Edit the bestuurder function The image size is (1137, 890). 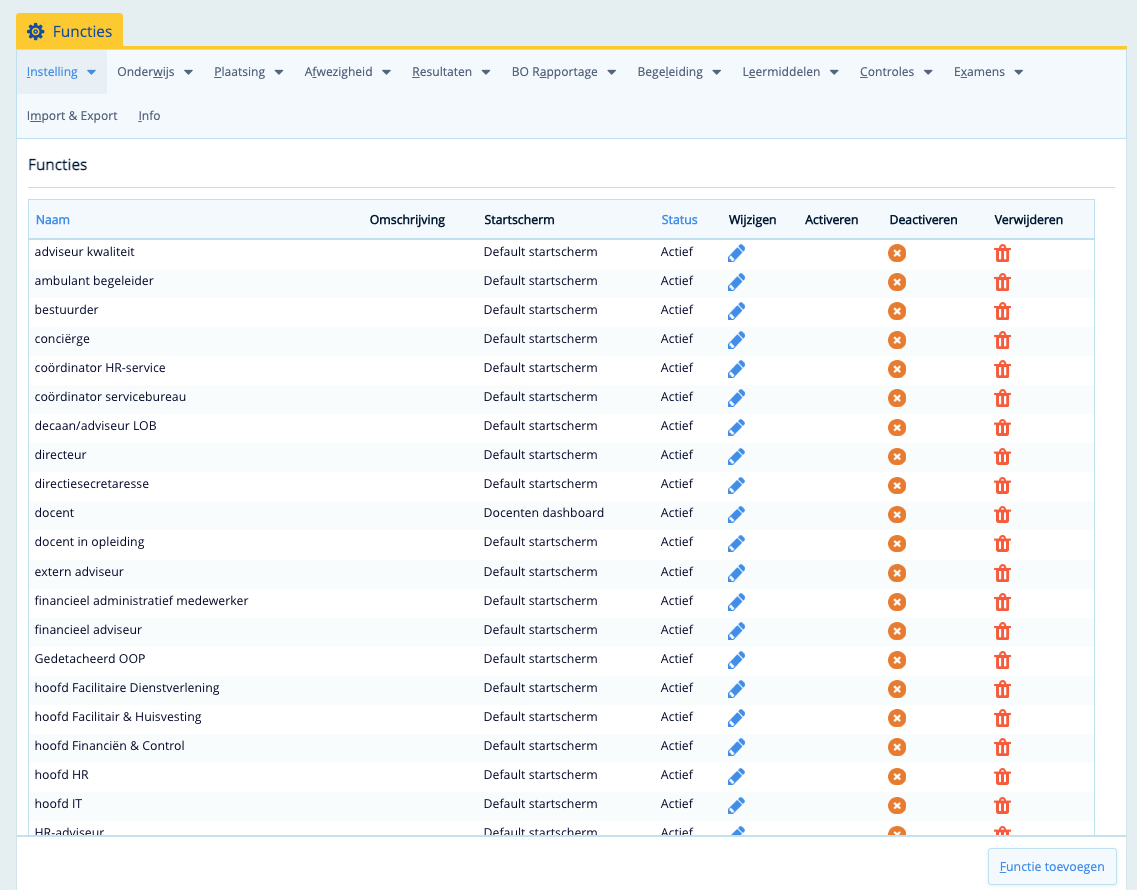736,311
